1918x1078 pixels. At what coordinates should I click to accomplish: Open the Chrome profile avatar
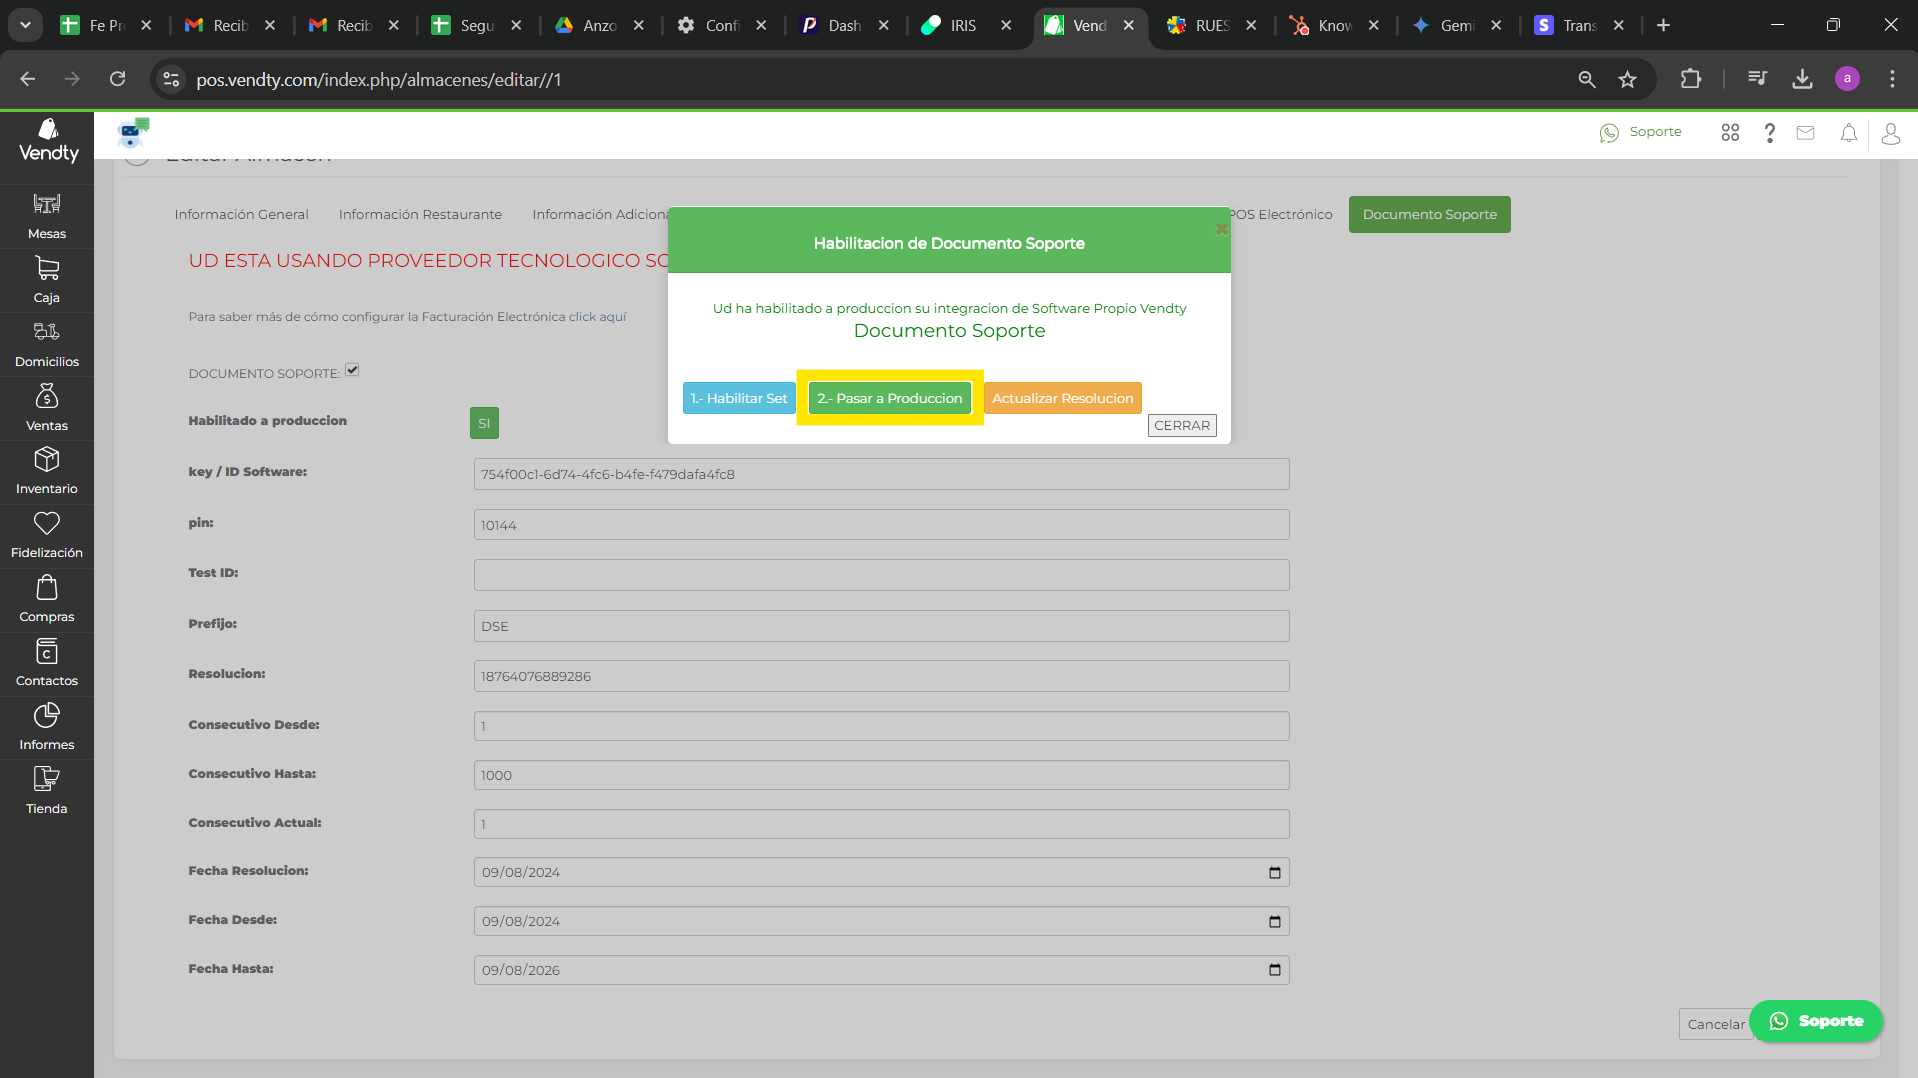(x=1847, y=79)
